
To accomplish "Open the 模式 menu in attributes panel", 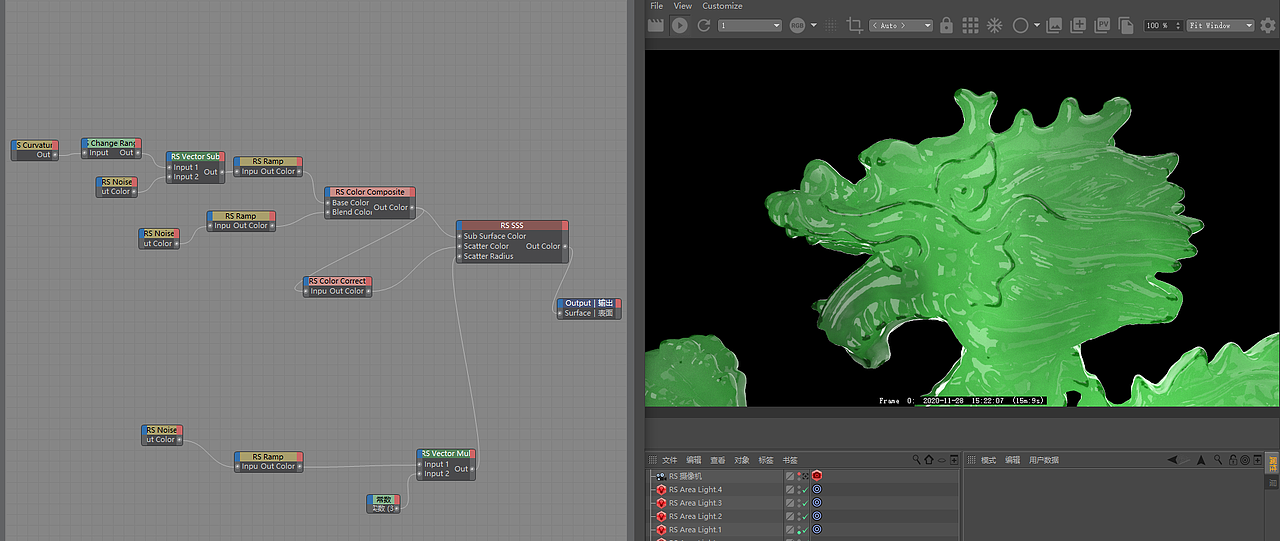I will coord(988,460).
